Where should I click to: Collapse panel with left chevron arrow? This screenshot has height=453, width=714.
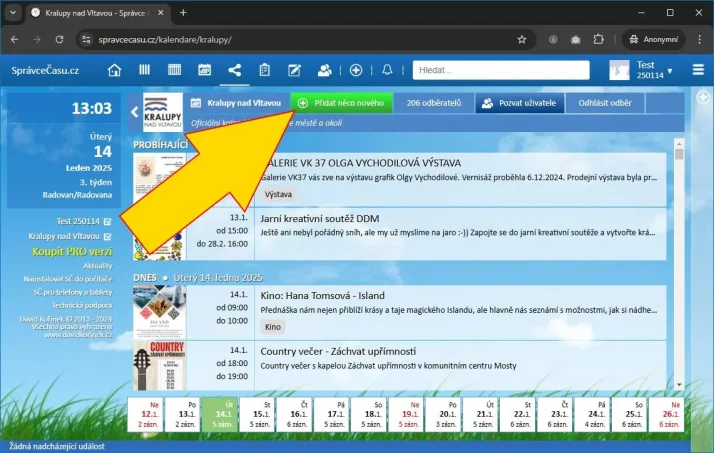[x=135, y=112]
